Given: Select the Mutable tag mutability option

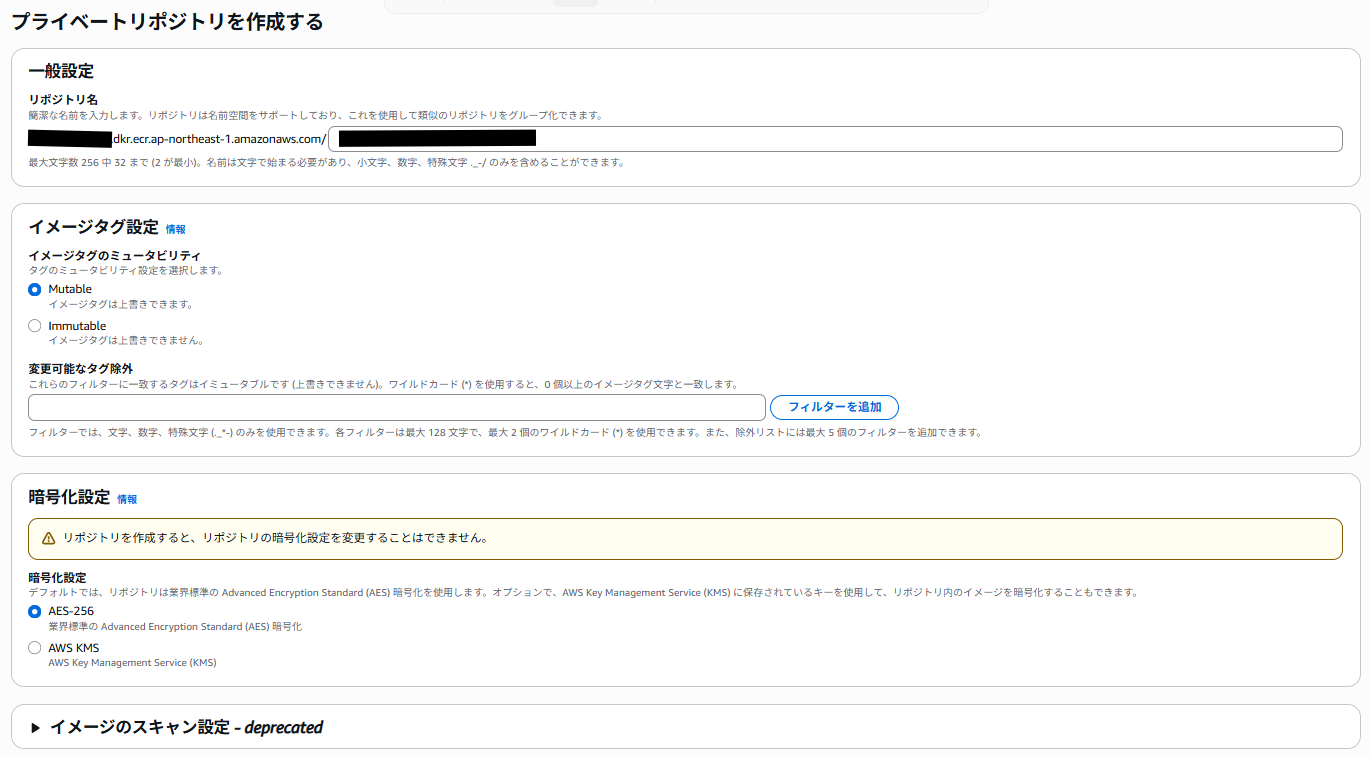Looking at the screenshot, I should (35, 290).
